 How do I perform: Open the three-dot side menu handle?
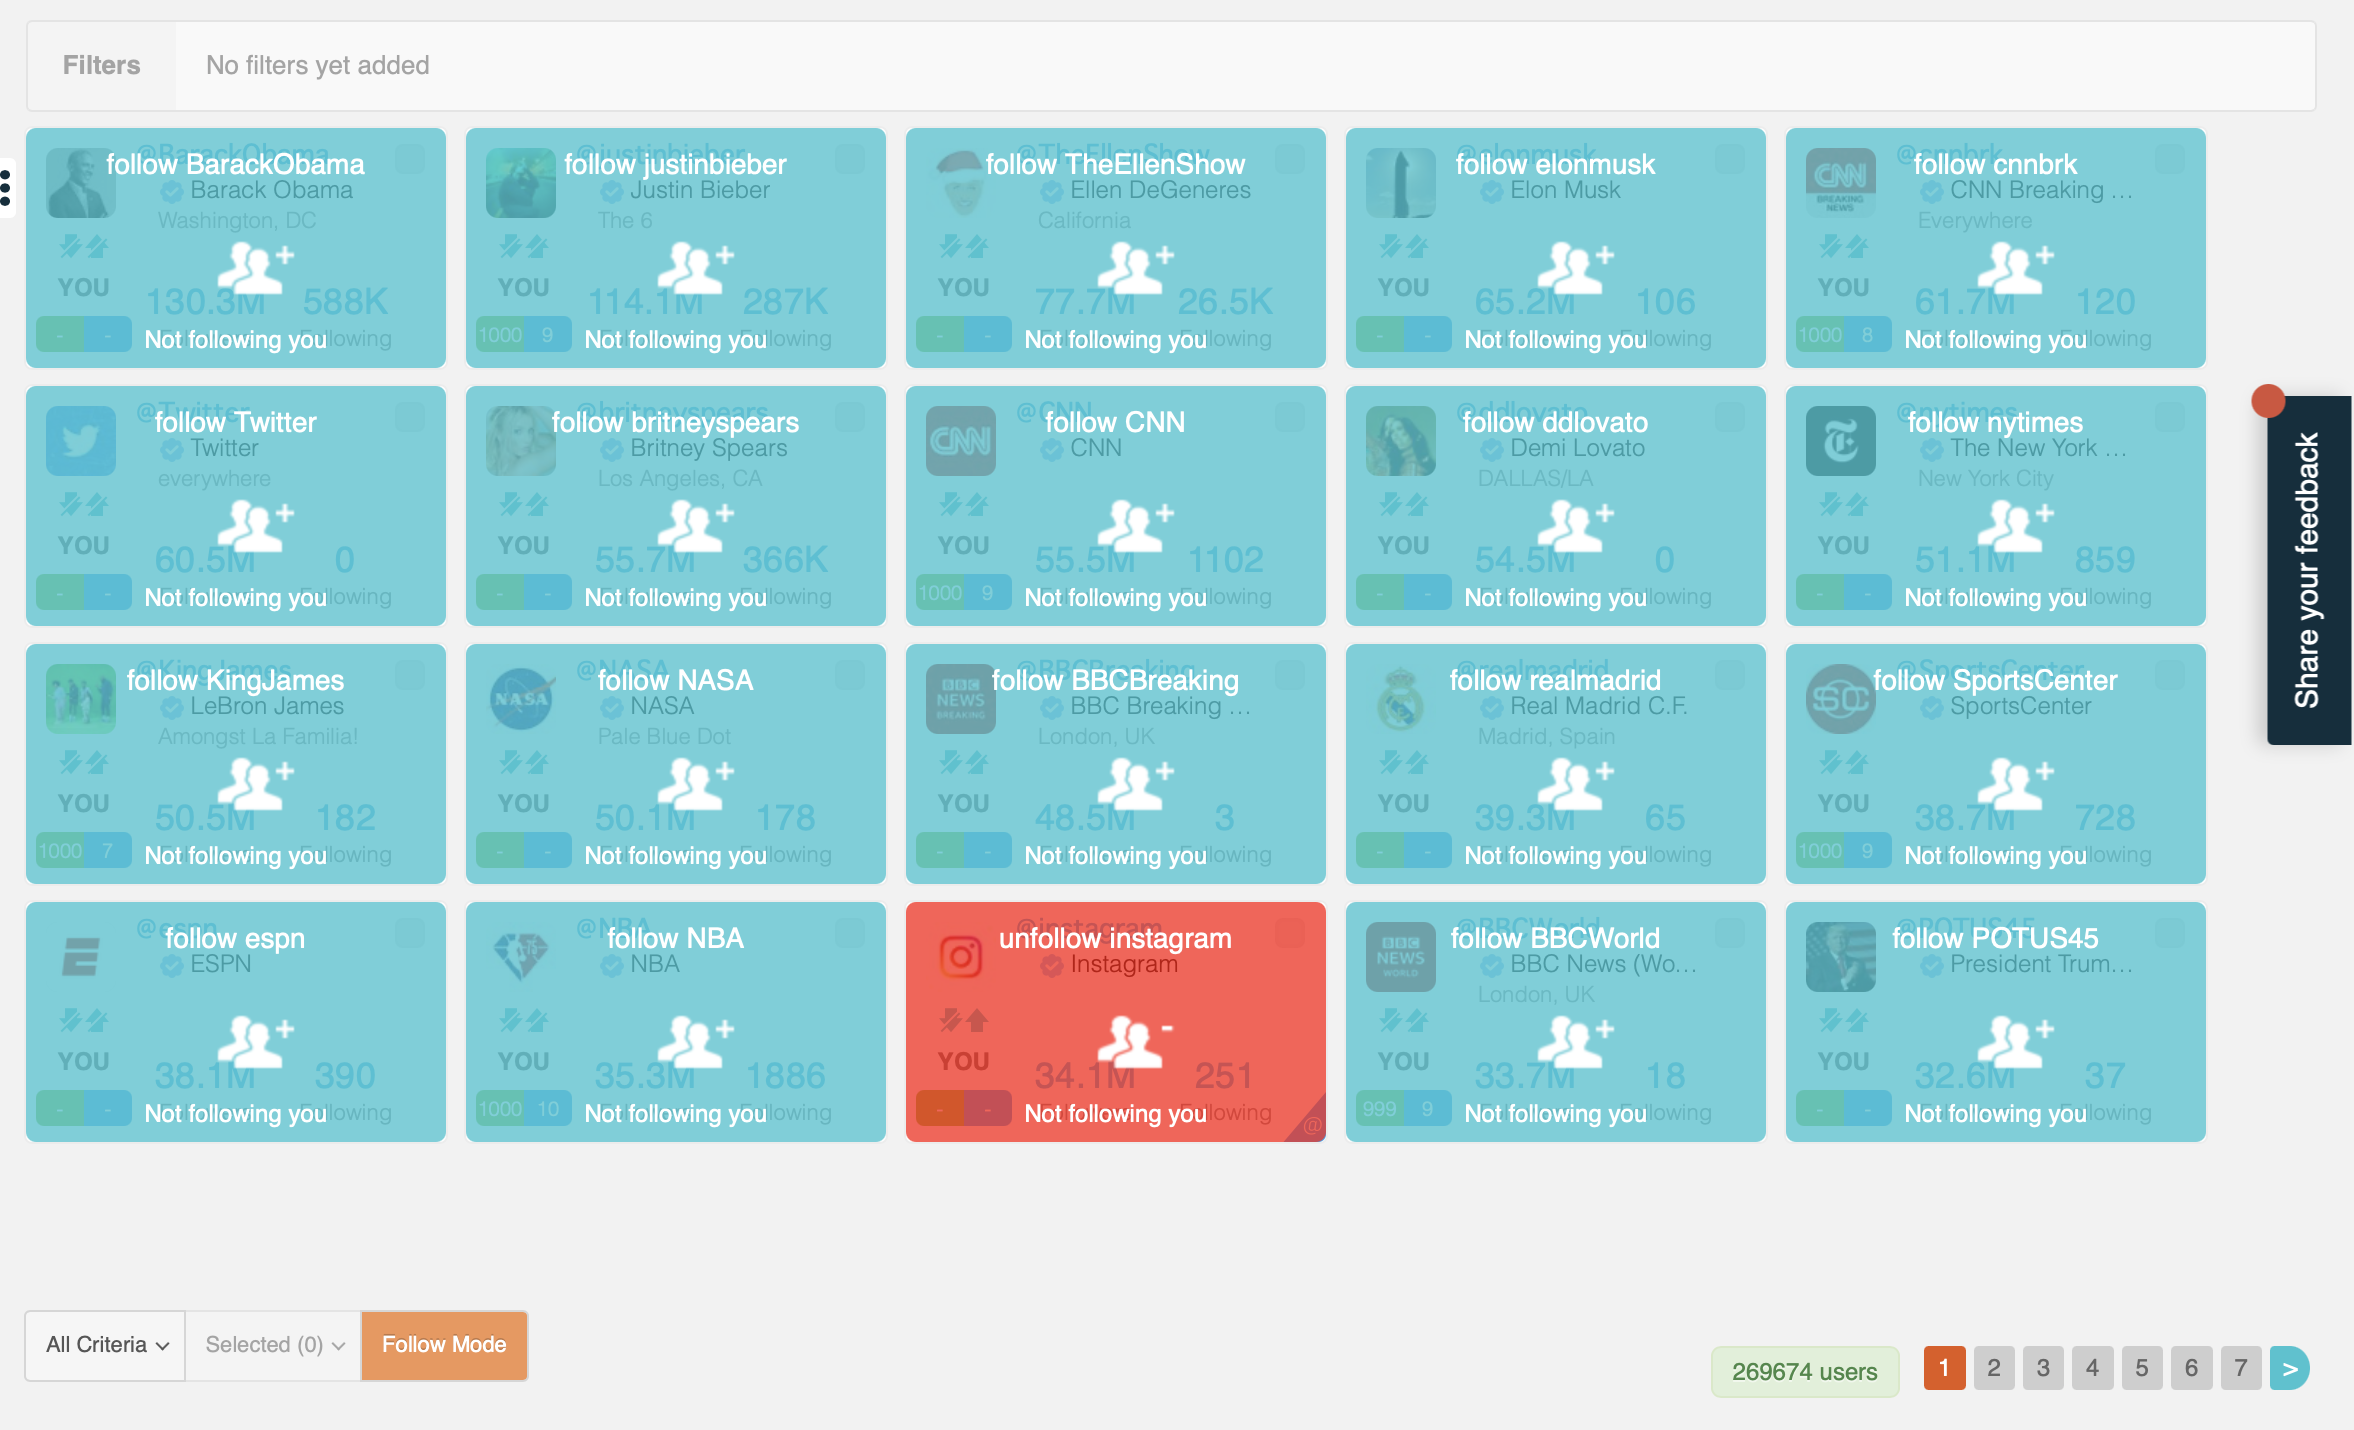point(6,188)
